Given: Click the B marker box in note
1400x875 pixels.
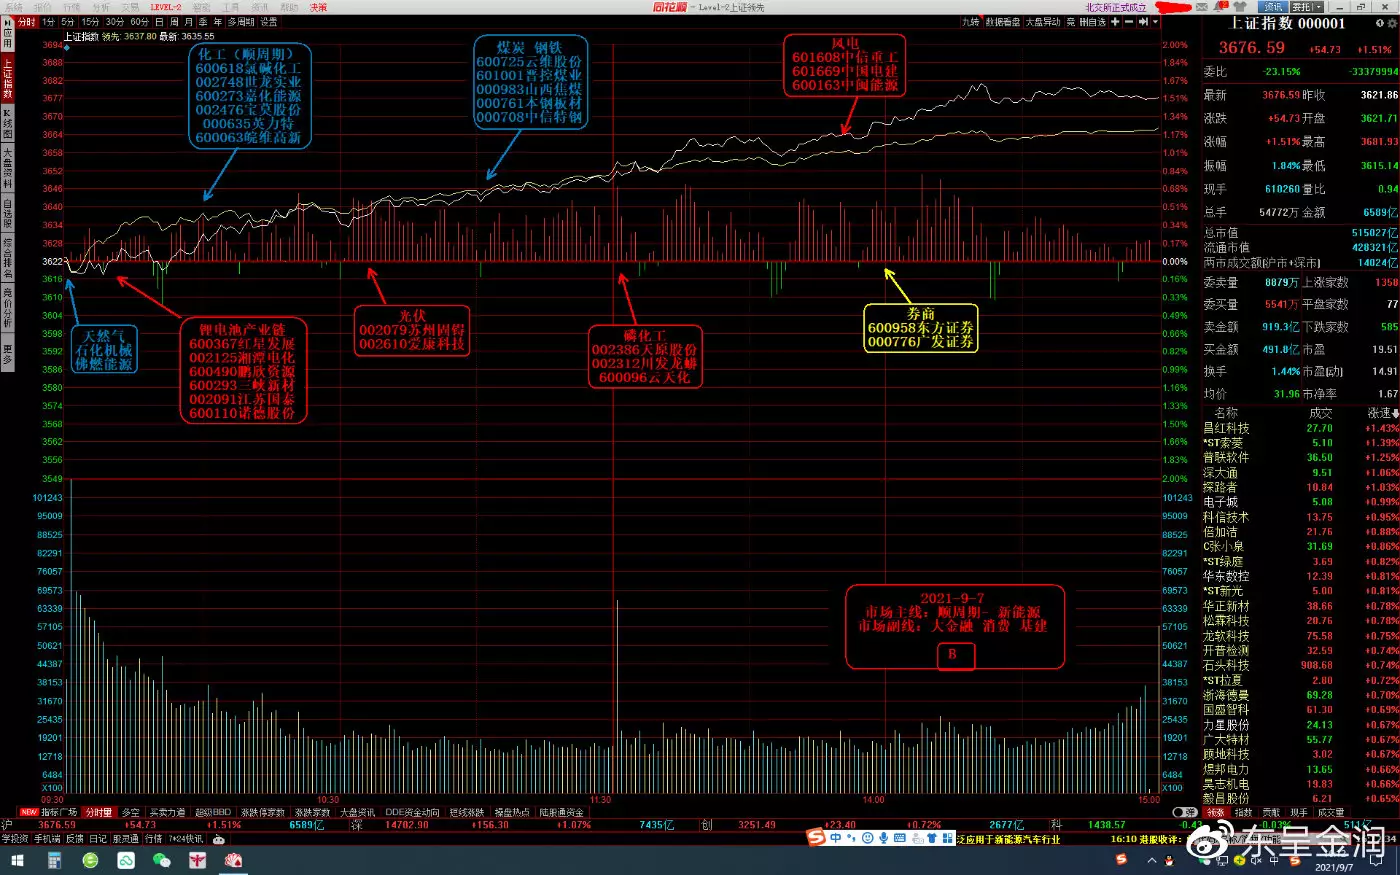Looking at the screenshot, I should (955, 655).
